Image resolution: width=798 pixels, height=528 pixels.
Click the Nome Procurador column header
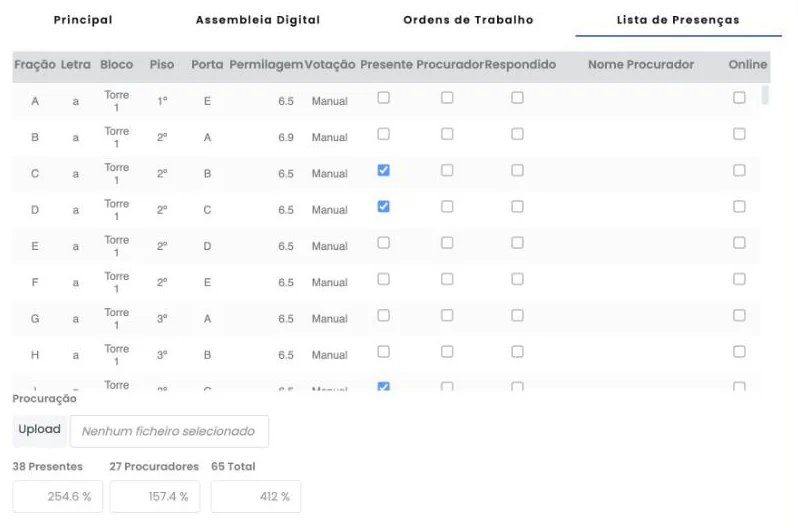tap(641, 65)
